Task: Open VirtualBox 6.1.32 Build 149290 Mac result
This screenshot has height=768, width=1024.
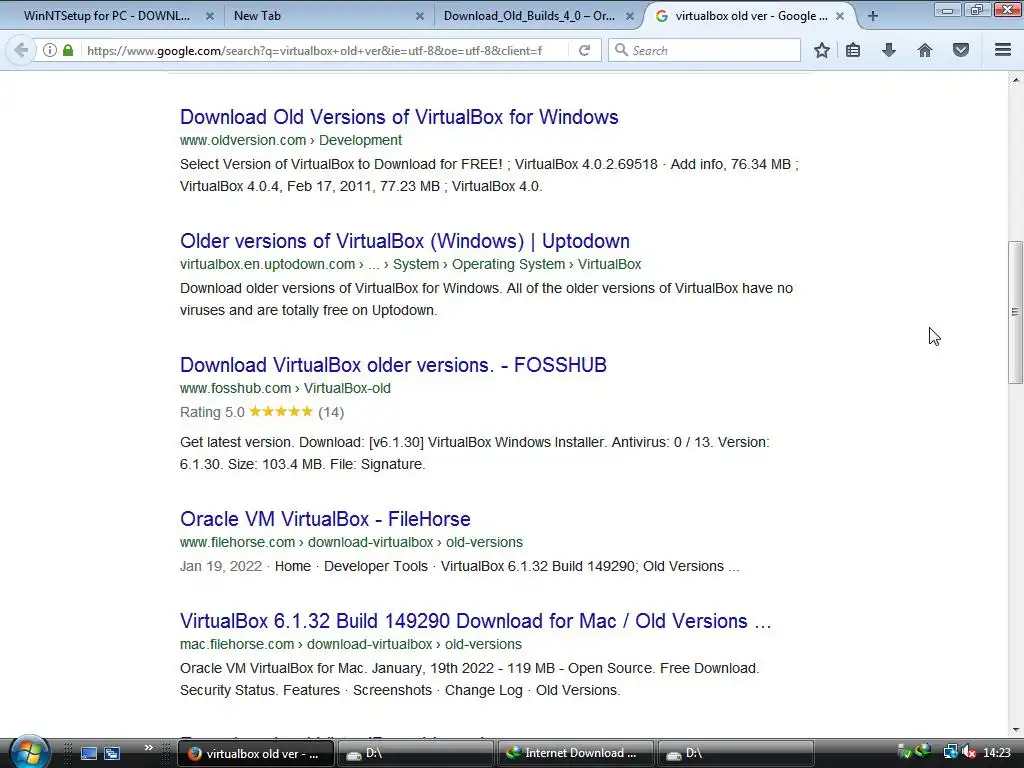Action: (x=475, y=621)
